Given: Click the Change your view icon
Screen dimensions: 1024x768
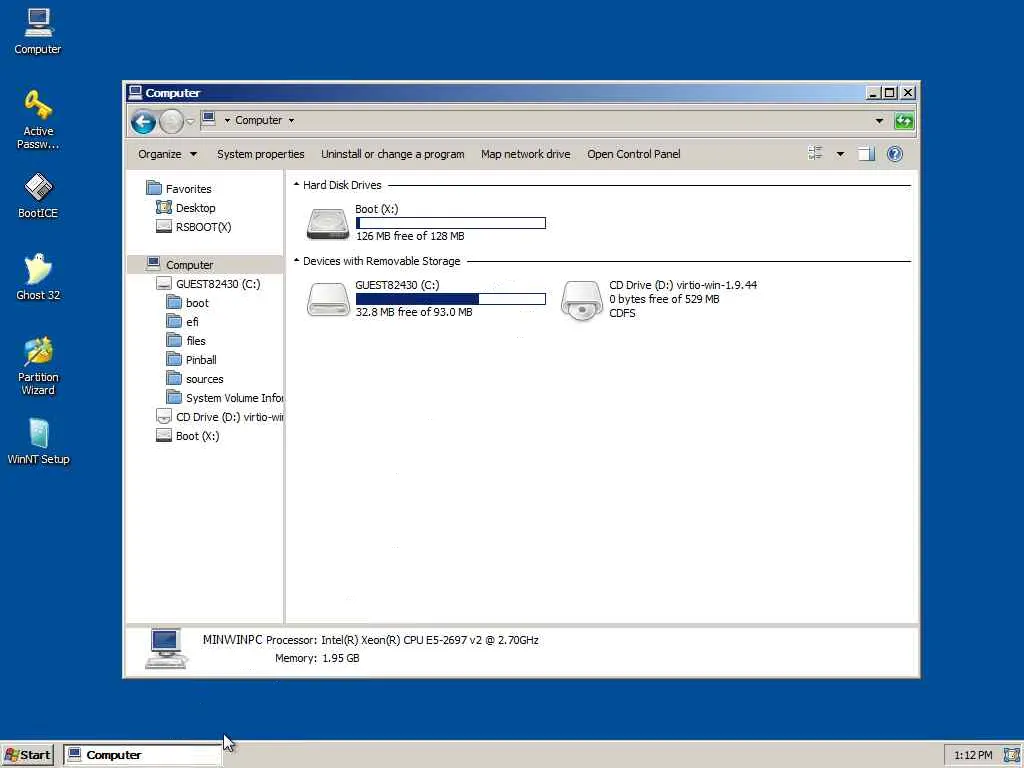Looking at the screenshot, I should tap(815, 153).
